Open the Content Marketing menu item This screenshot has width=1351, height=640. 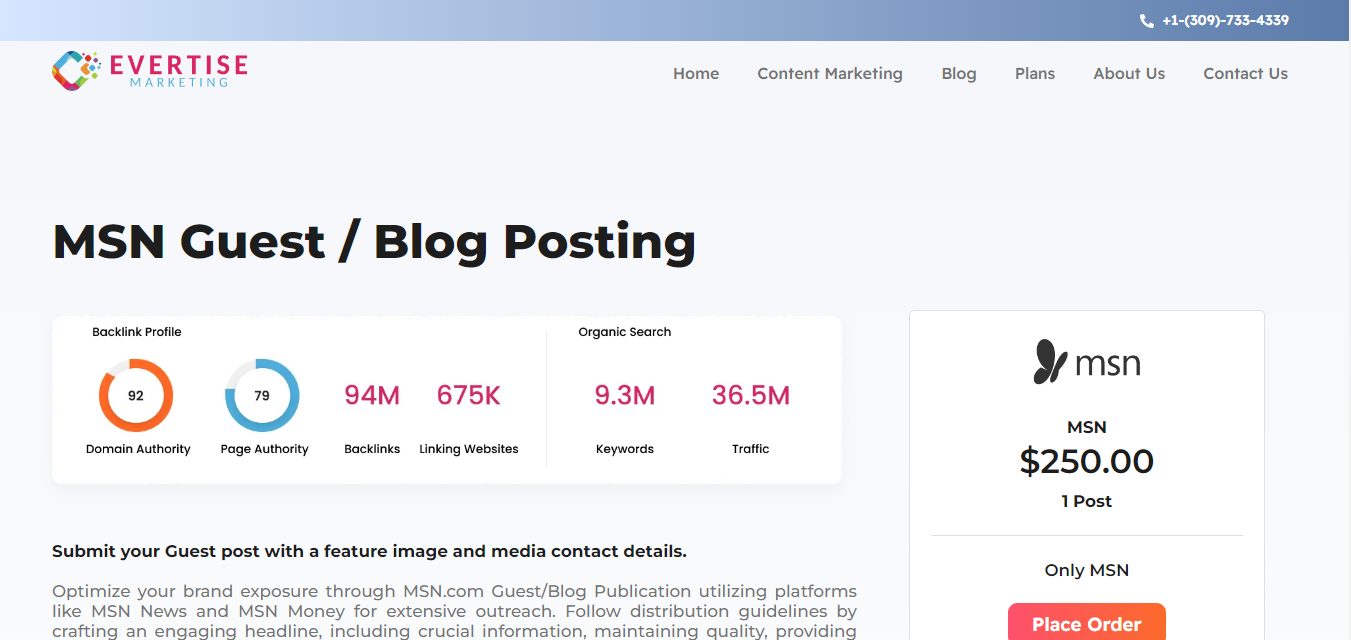point(830,73)
